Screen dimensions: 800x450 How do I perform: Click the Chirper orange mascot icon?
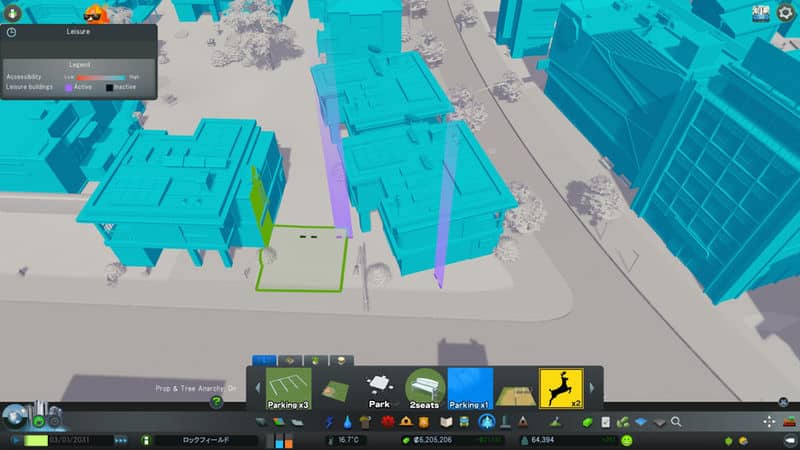(x=97, y=12)
